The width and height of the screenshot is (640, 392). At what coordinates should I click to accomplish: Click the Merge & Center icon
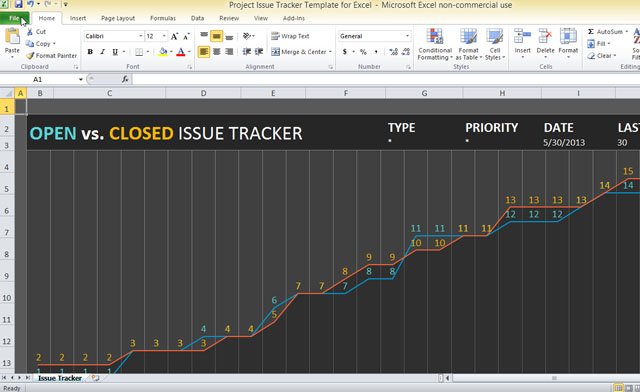[276, 51]
